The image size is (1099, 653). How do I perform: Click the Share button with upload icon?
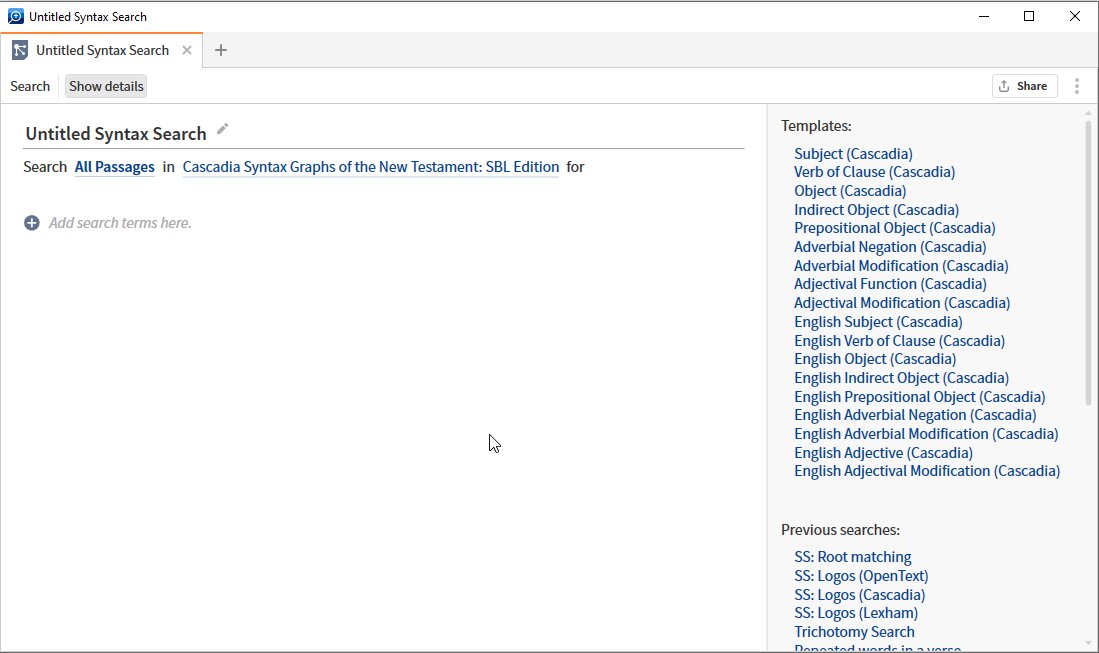[x=1023, y=86]
